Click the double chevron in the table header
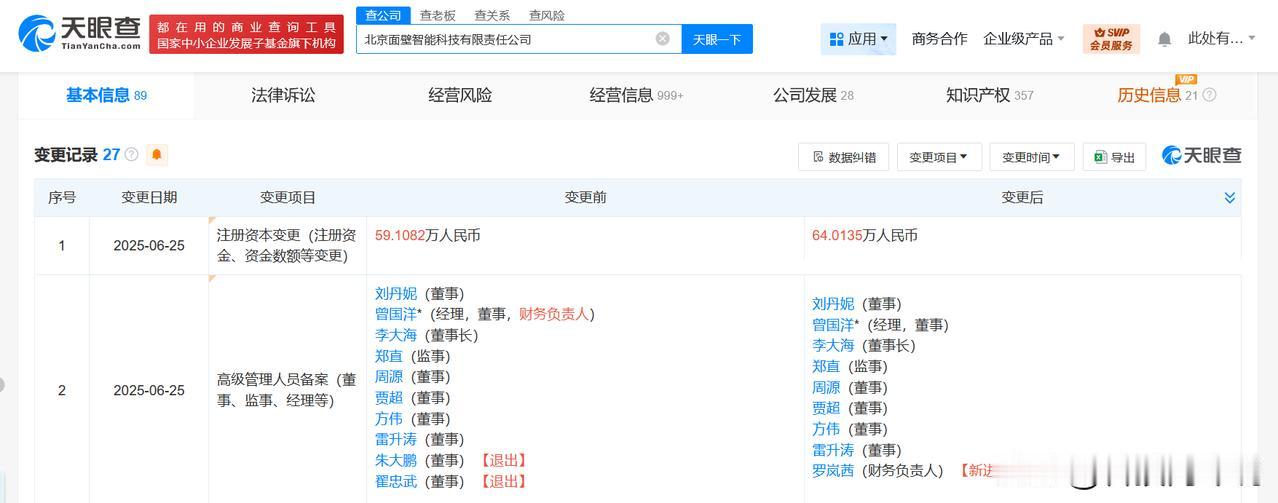 [1230, 198]
